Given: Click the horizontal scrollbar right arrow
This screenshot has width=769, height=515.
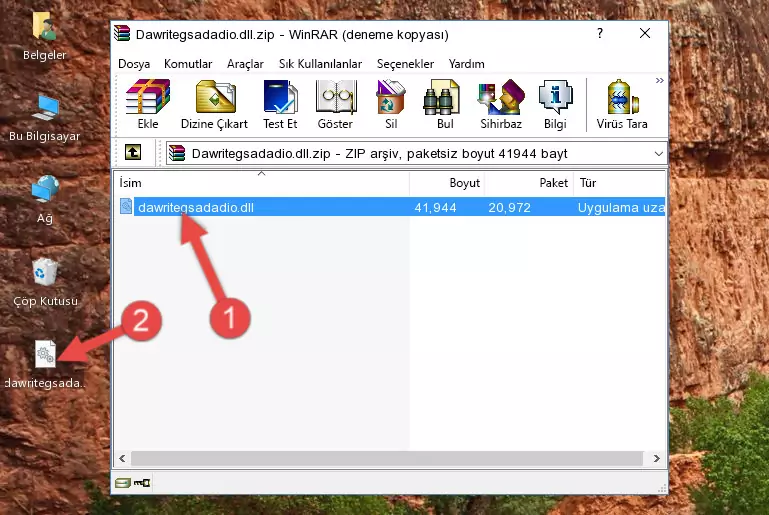Looking at the screenshot, I should (657, 459).
